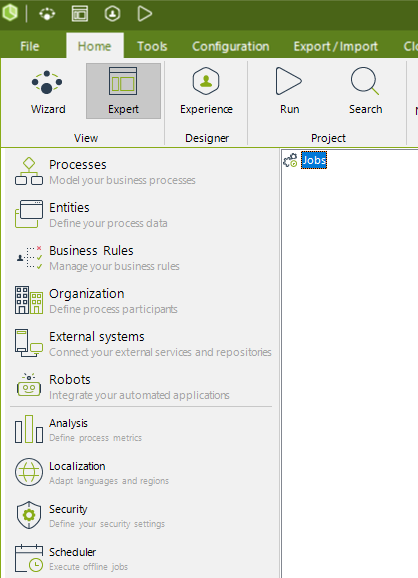Open External systems module
The image size is (418, 578).
(x=142, y=344)
